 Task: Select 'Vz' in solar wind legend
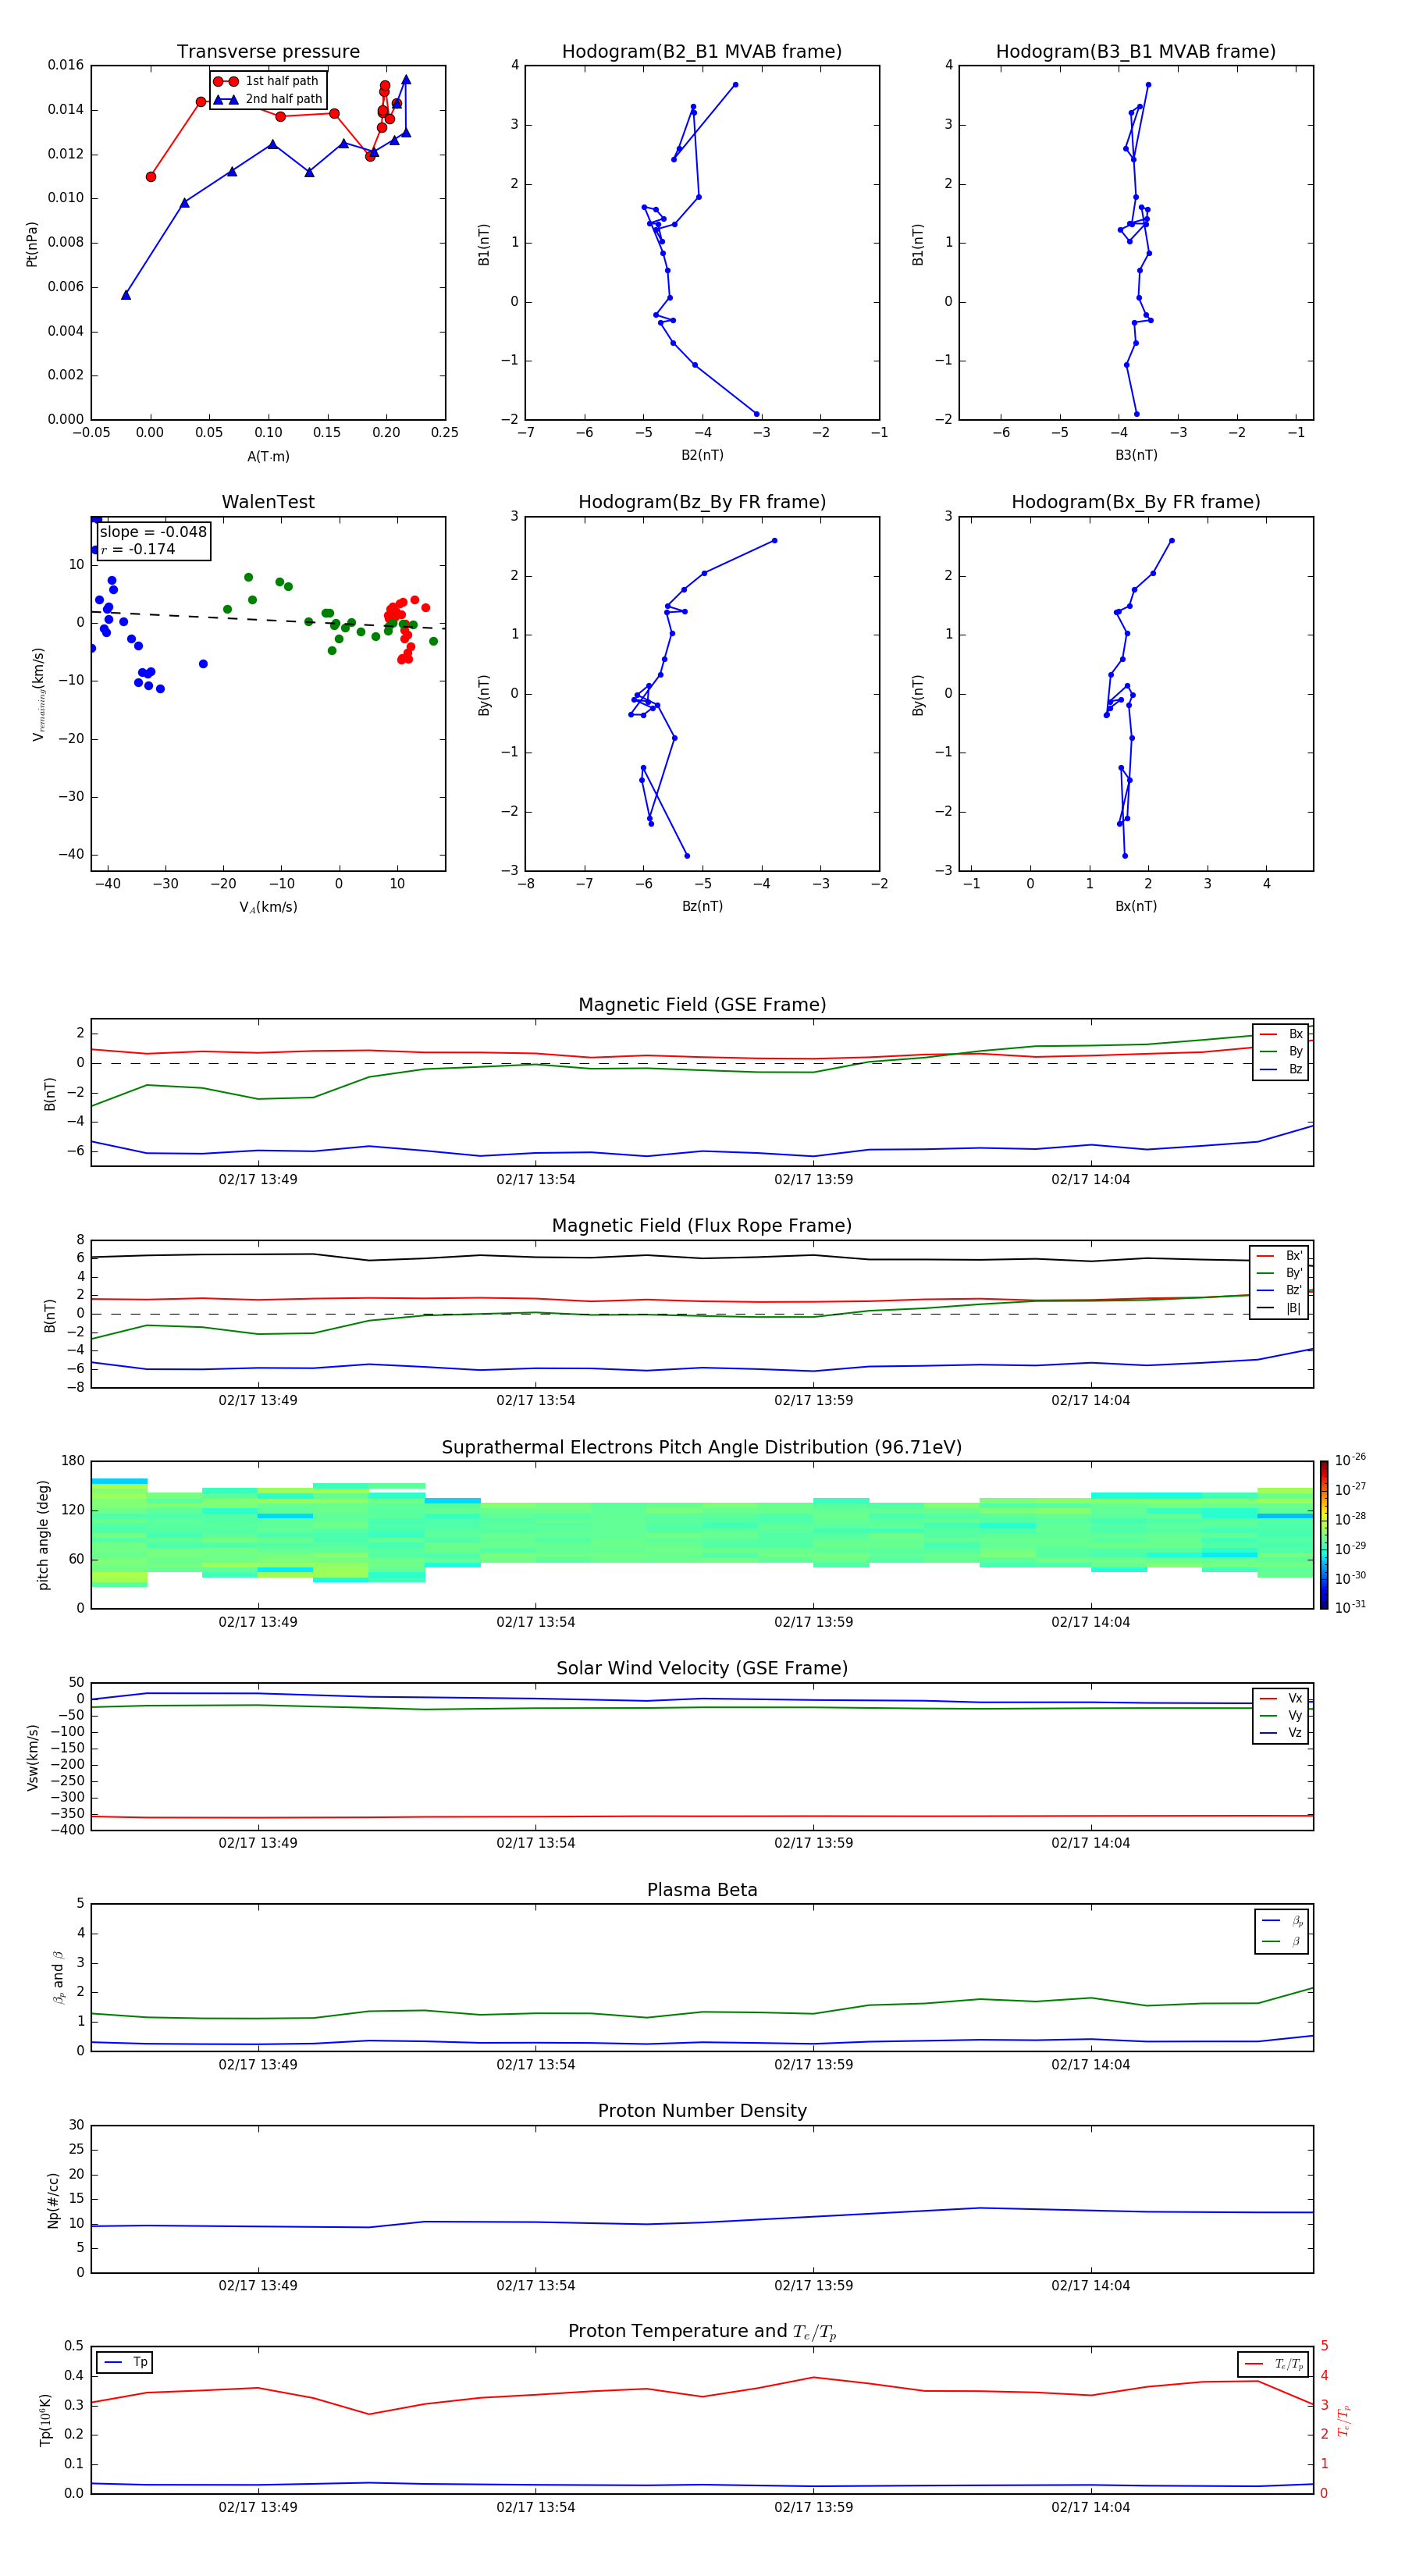pyautogui.click(x=1281, y=1732)
